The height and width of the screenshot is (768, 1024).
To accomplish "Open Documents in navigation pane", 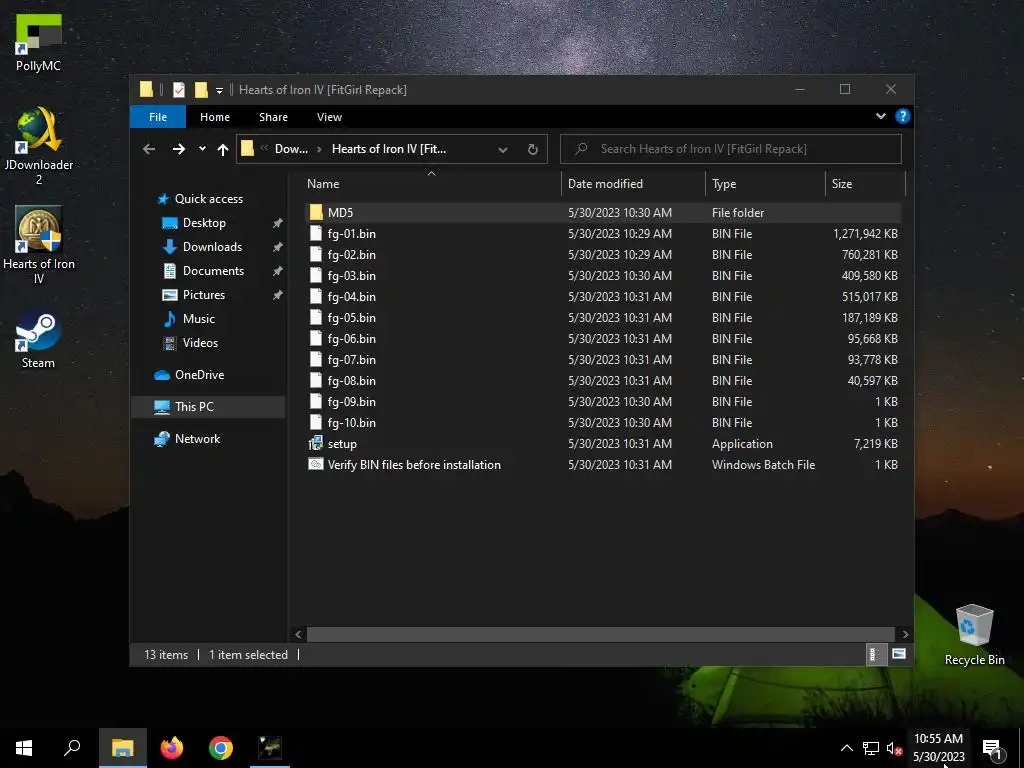I will (213, 271).
